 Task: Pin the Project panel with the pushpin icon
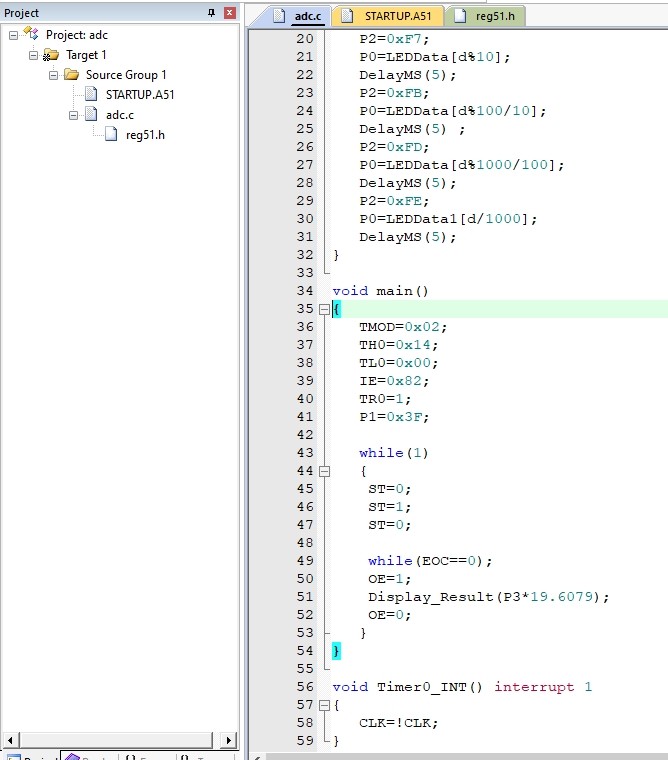coord(211,13)
